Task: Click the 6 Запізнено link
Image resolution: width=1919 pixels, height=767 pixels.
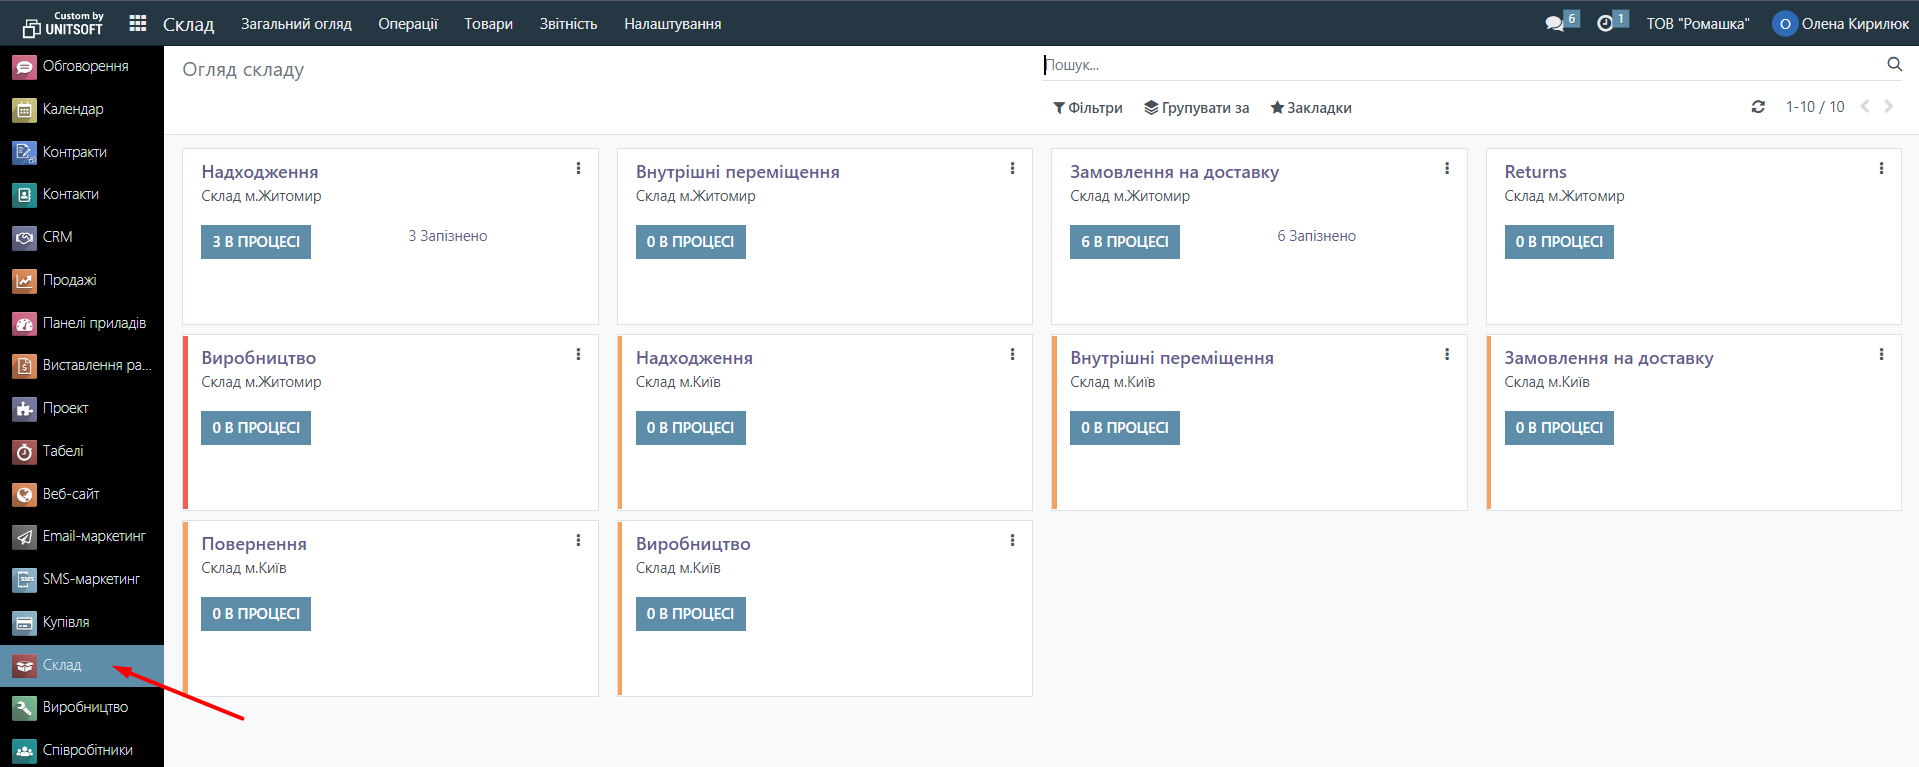Action: point(1316,236)
